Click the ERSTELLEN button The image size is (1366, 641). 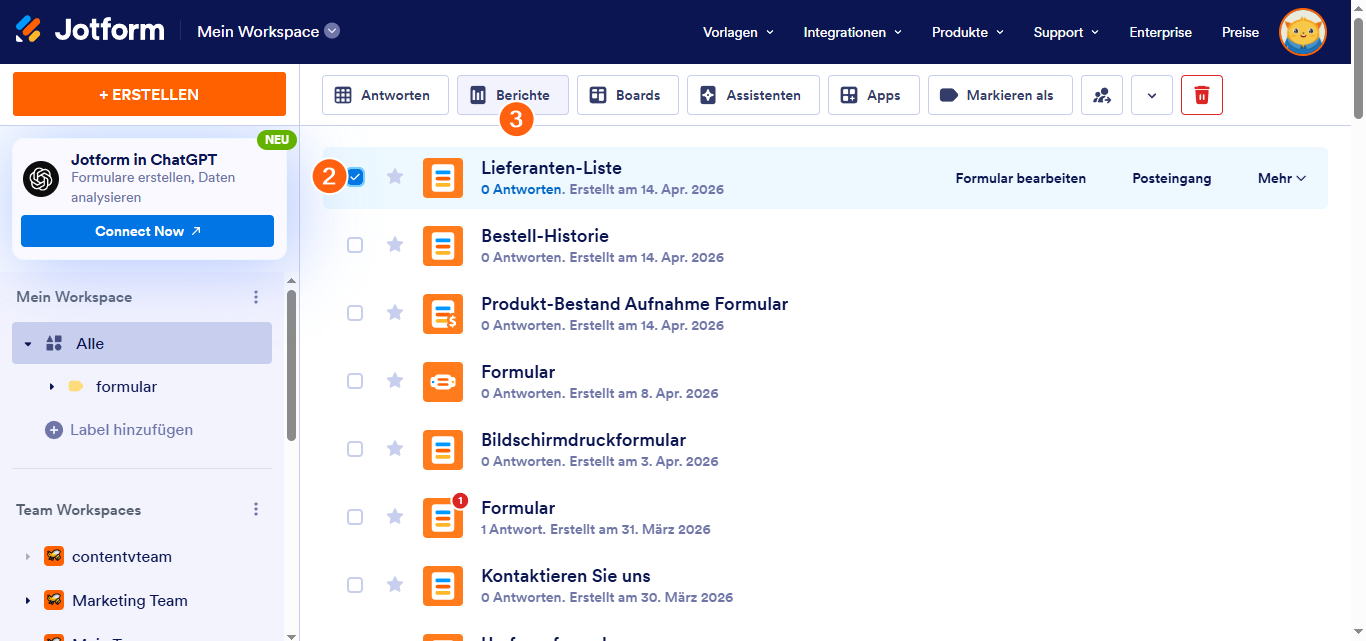[x=148, y=94]
